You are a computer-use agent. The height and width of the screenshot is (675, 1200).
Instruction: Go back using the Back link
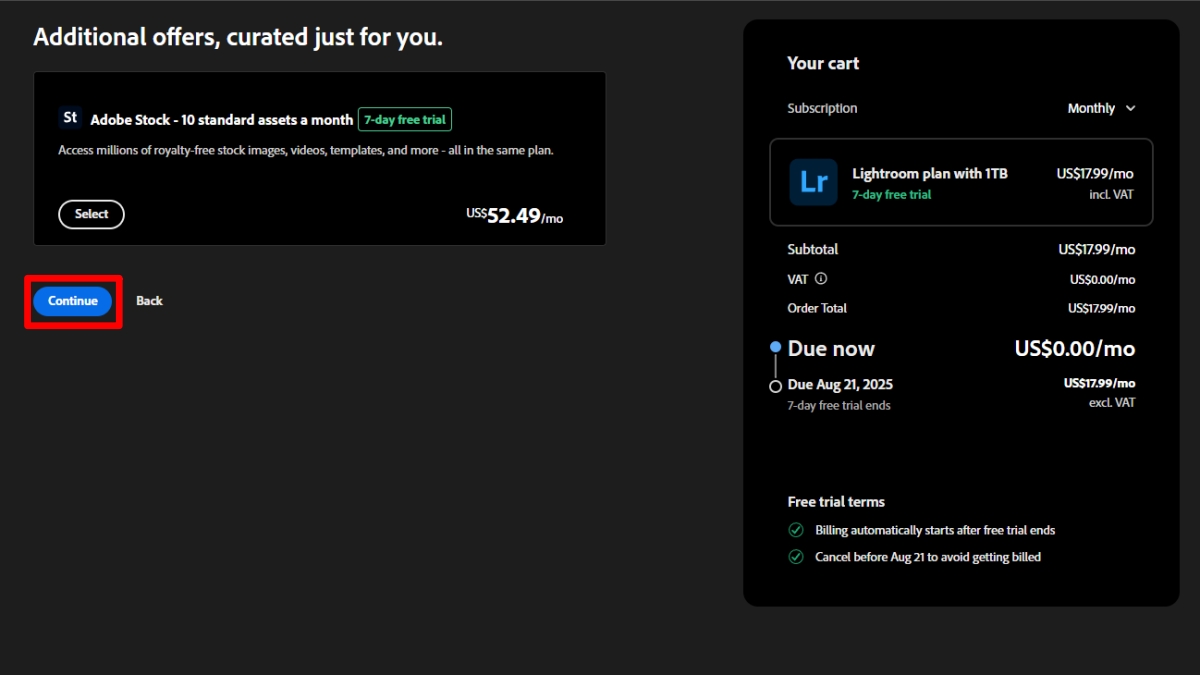149,301
